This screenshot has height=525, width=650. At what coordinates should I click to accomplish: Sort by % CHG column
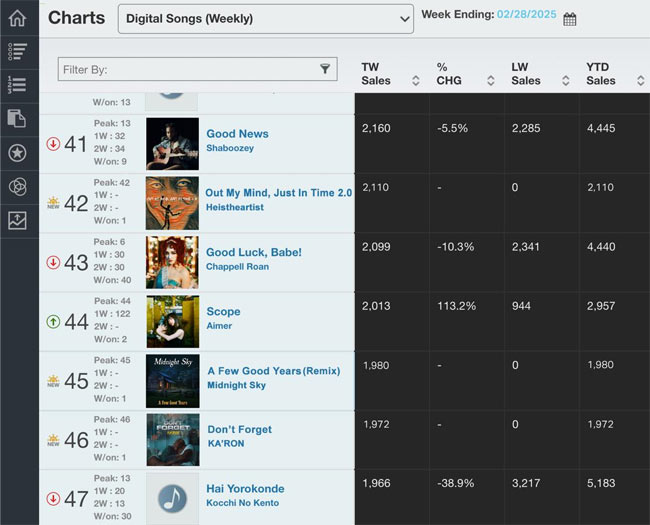491,80
